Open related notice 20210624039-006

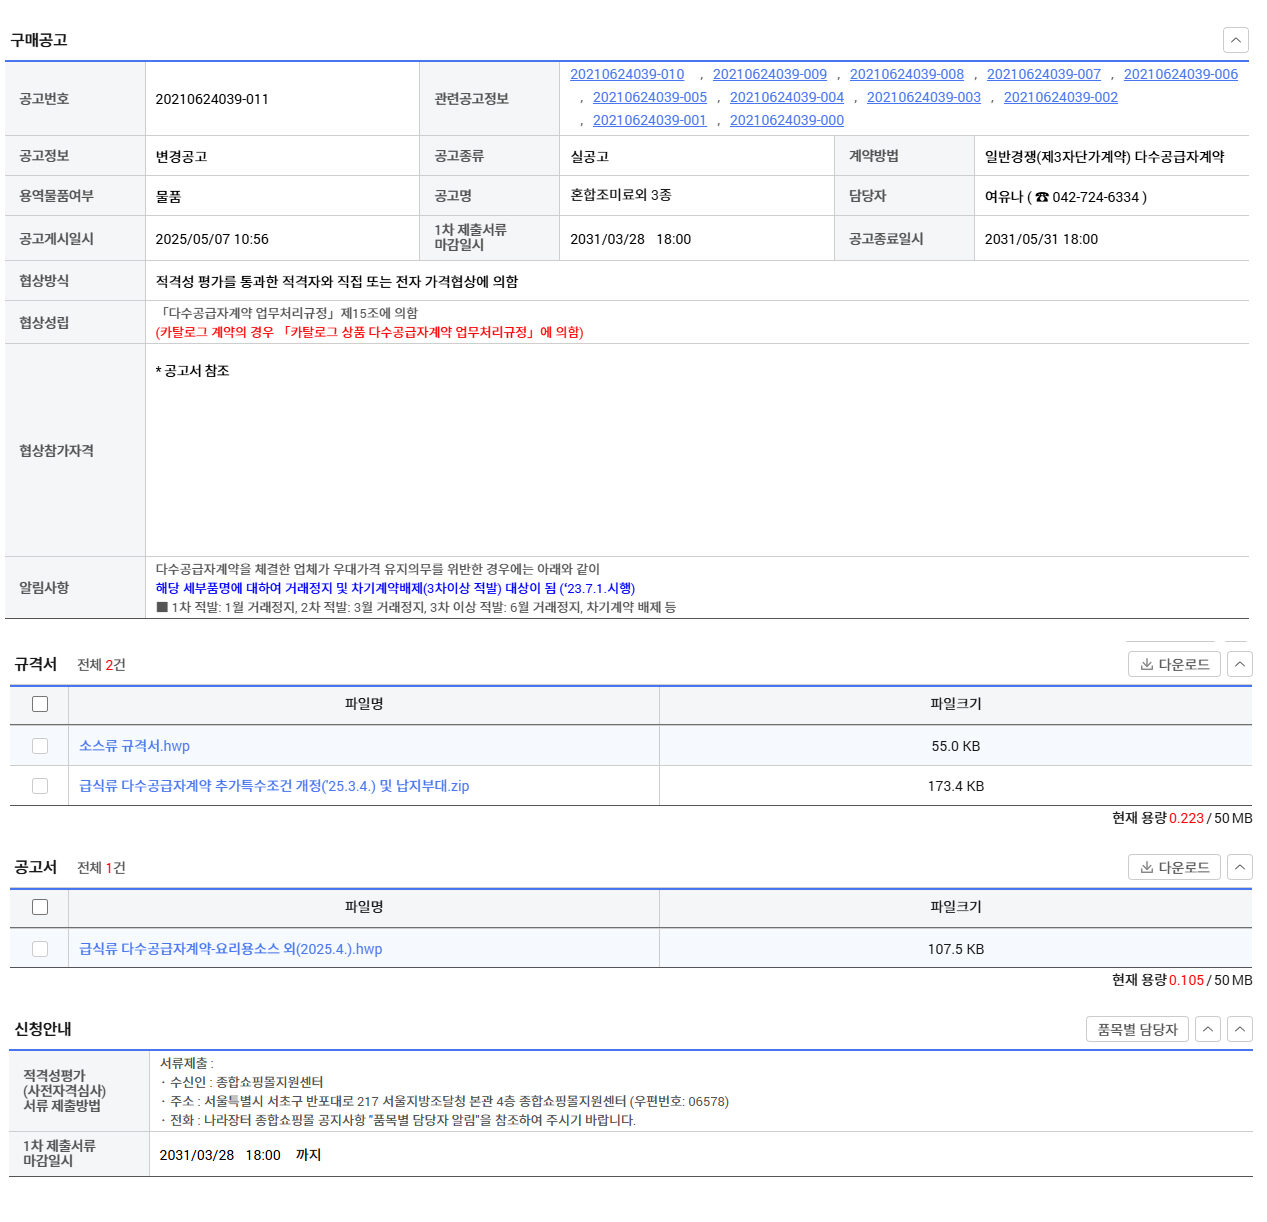click(x=1180, y=74)
